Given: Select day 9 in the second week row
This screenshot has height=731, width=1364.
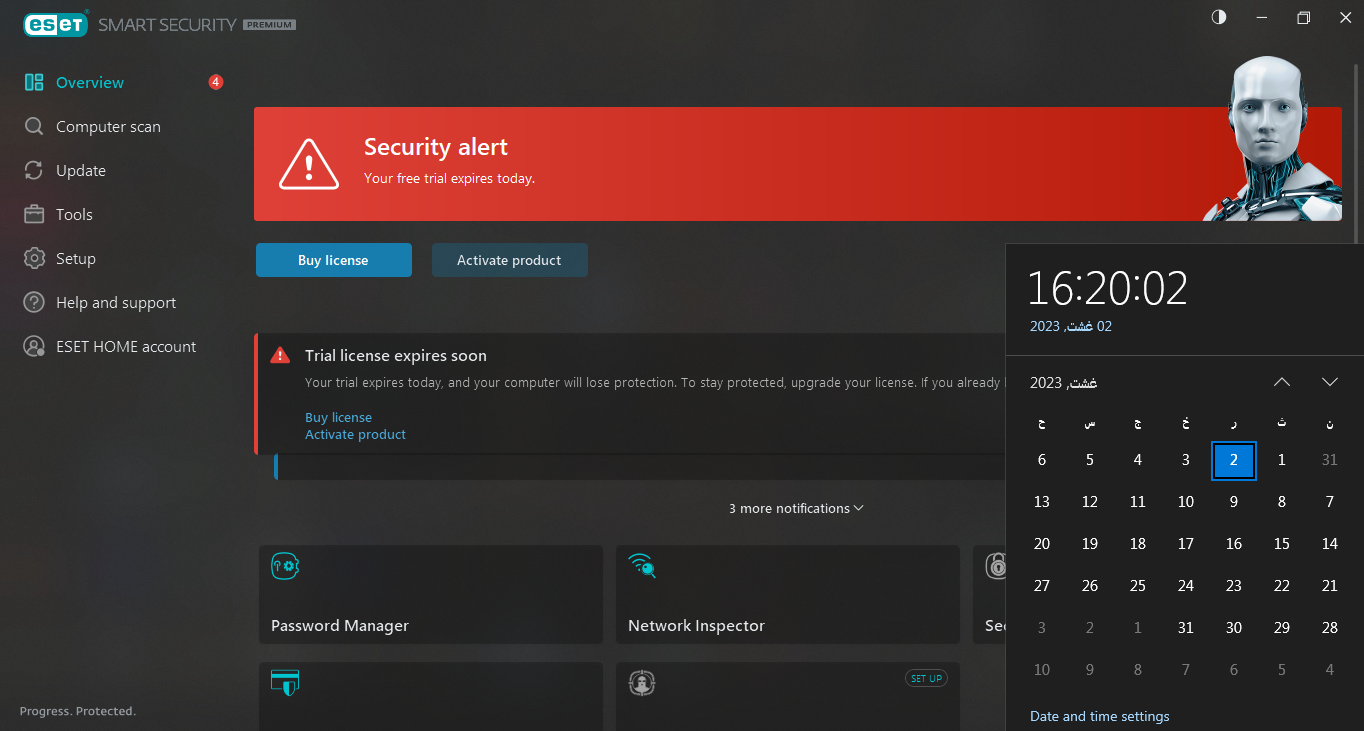Looking at the screenshot, I should tap(1234, 502).
